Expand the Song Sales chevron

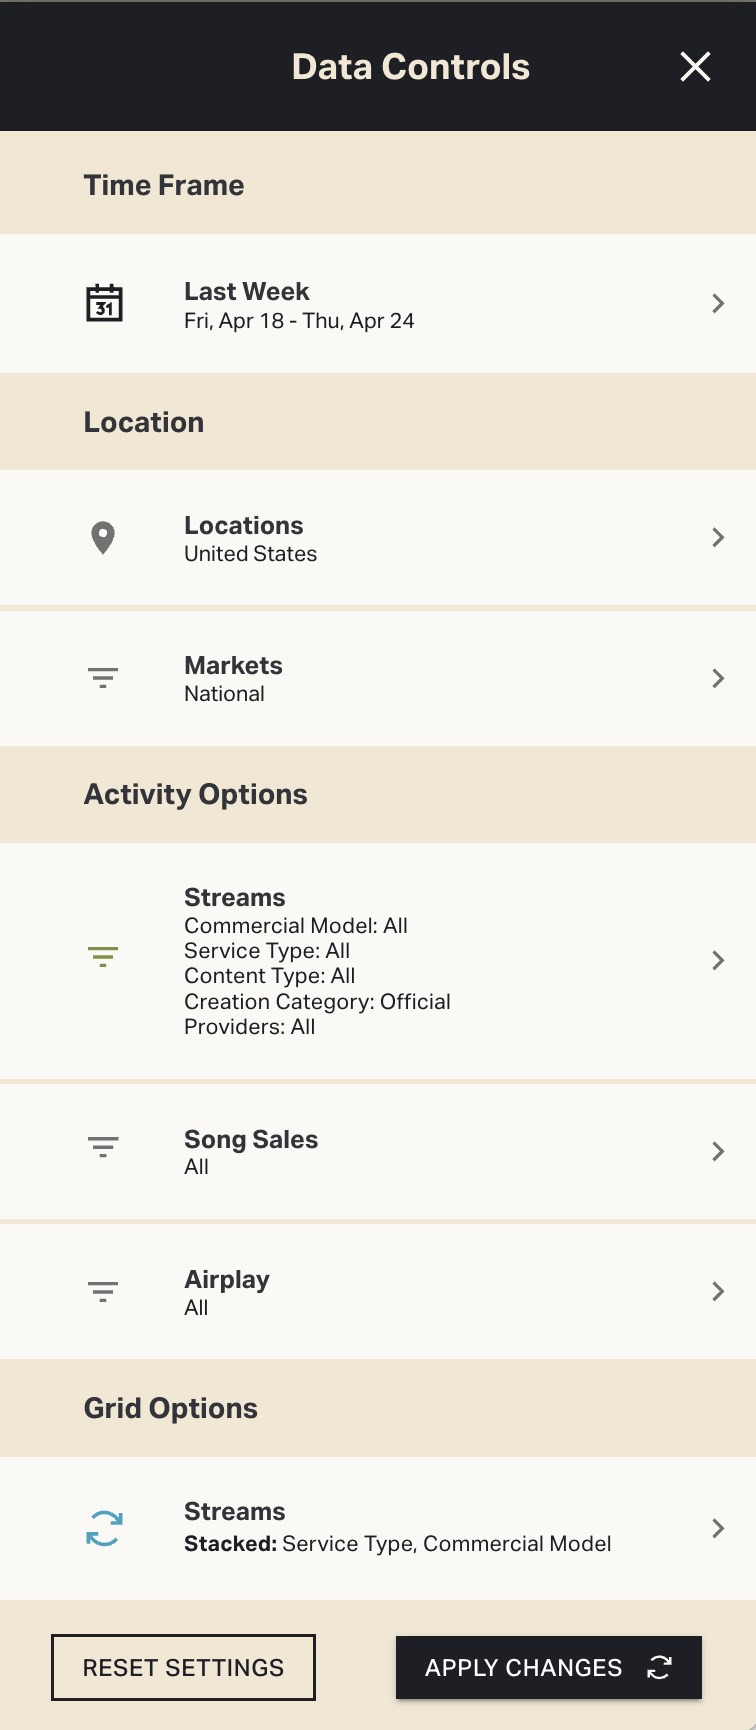click(x=718, y=1151)
